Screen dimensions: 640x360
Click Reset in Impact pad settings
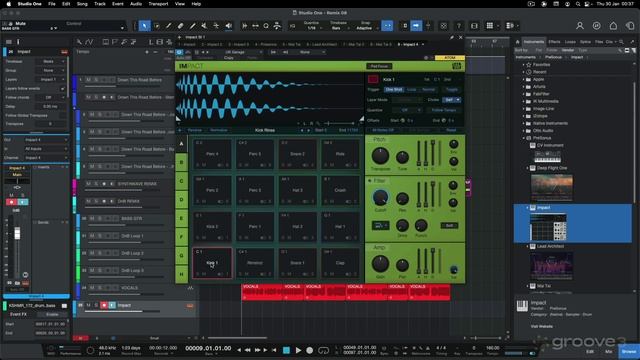451,130
